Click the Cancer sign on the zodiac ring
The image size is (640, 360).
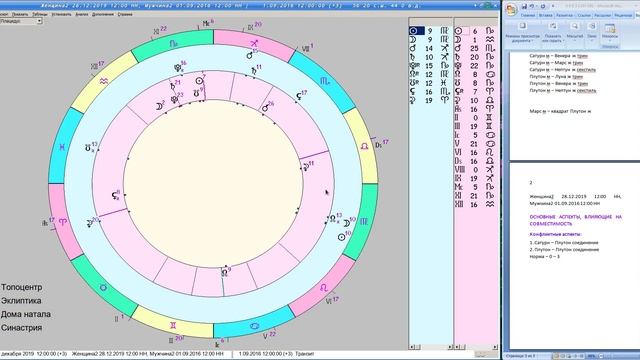[x=254, y=325]
